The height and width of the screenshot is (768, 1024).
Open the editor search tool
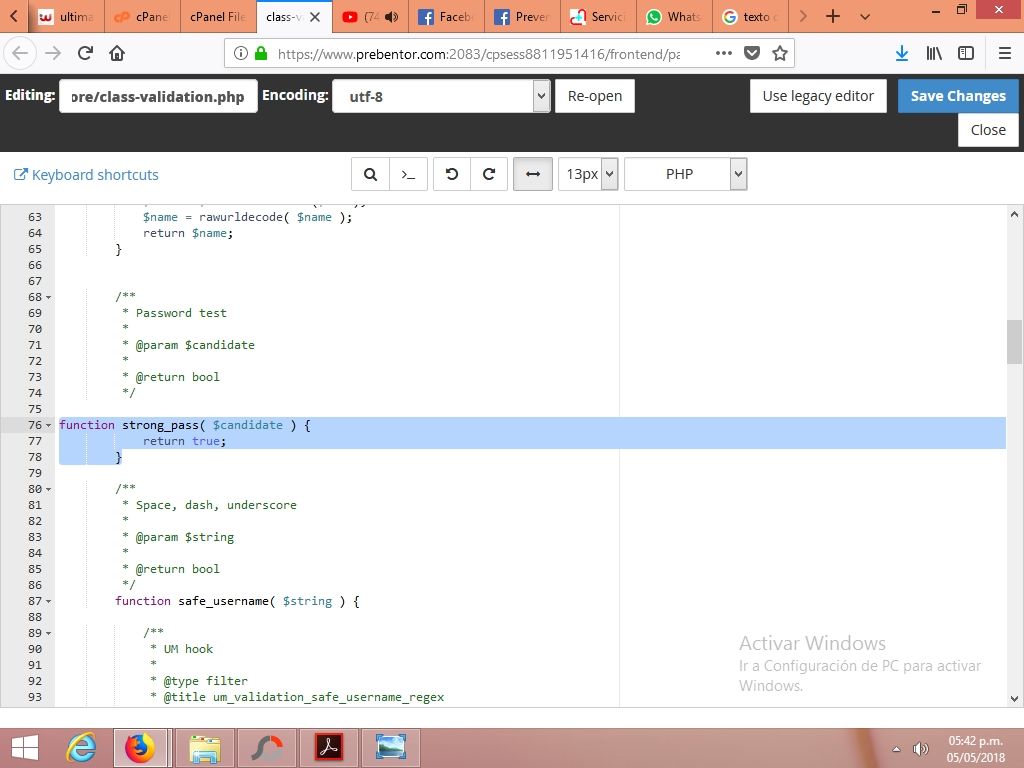pyautogui.click(x=370, y=174)
